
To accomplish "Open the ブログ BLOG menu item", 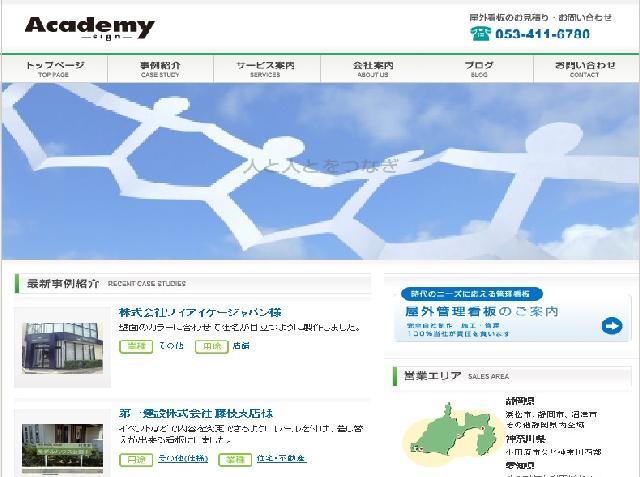I will 480,69.
